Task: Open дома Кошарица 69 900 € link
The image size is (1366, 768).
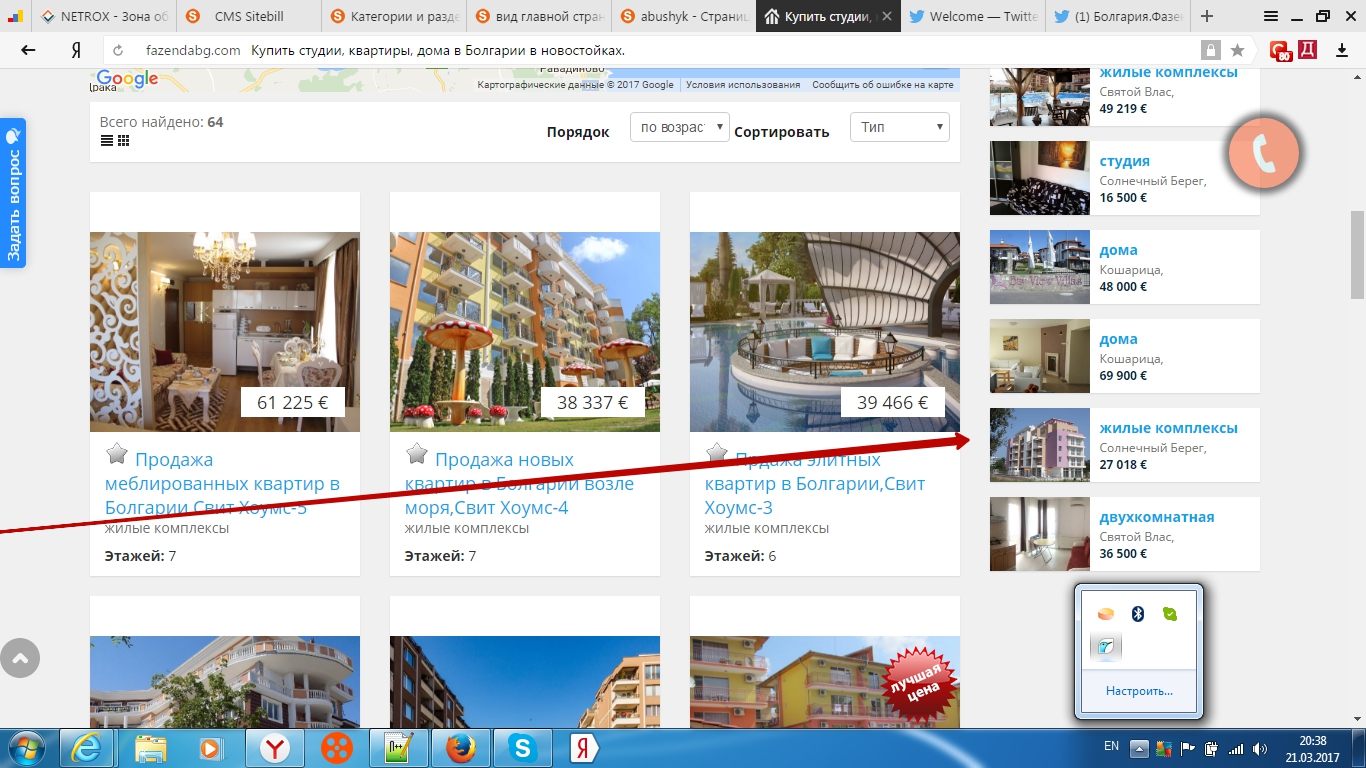Action: [1118, 339]
